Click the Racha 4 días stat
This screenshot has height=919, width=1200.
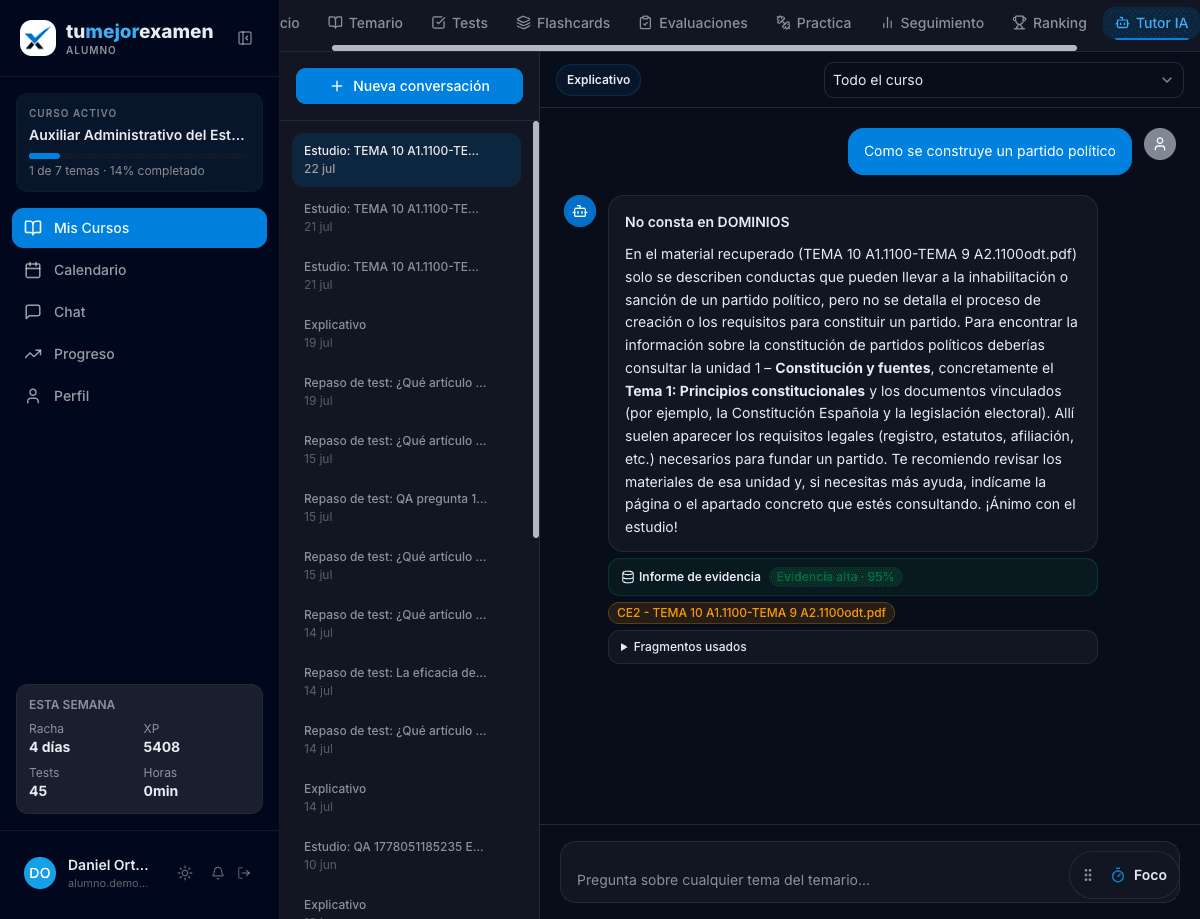[x=50, y=738]
